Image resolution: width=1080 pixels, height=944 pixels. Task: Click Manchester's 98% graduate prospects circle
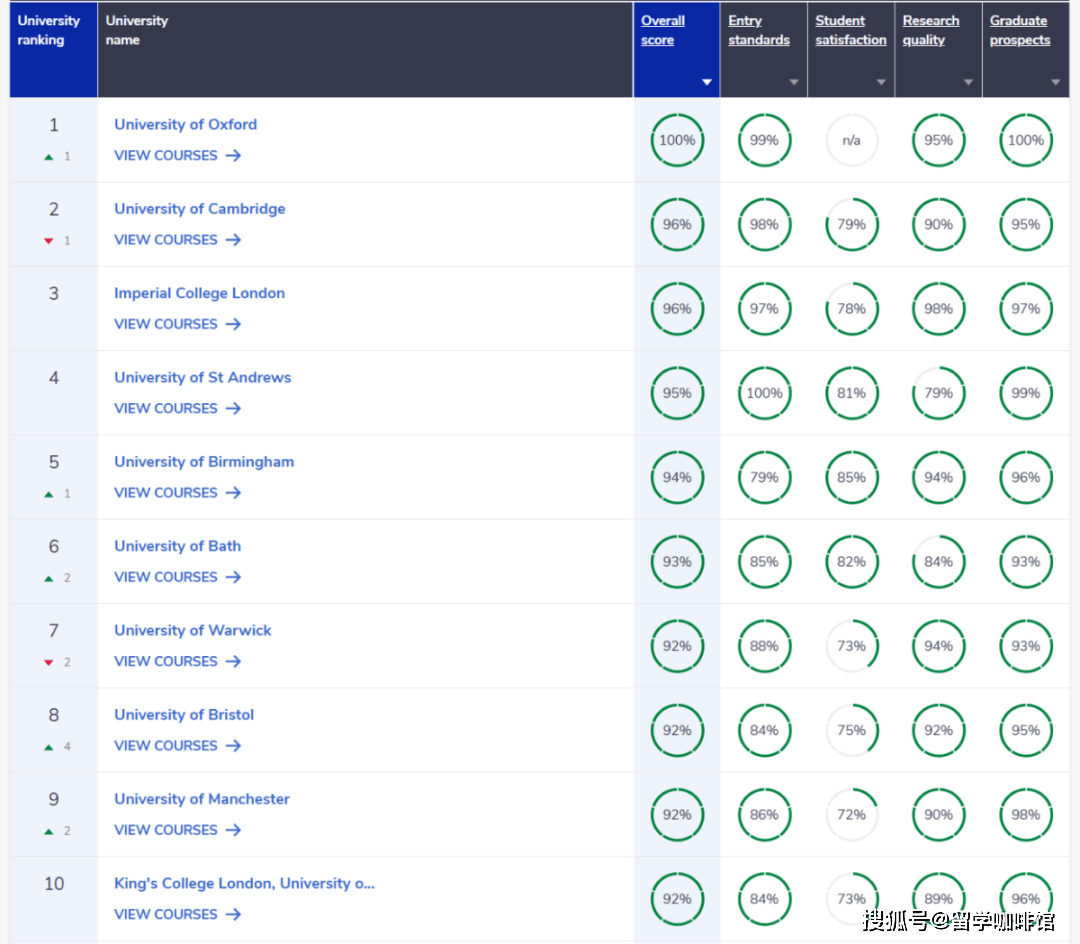click(1026, 815)
